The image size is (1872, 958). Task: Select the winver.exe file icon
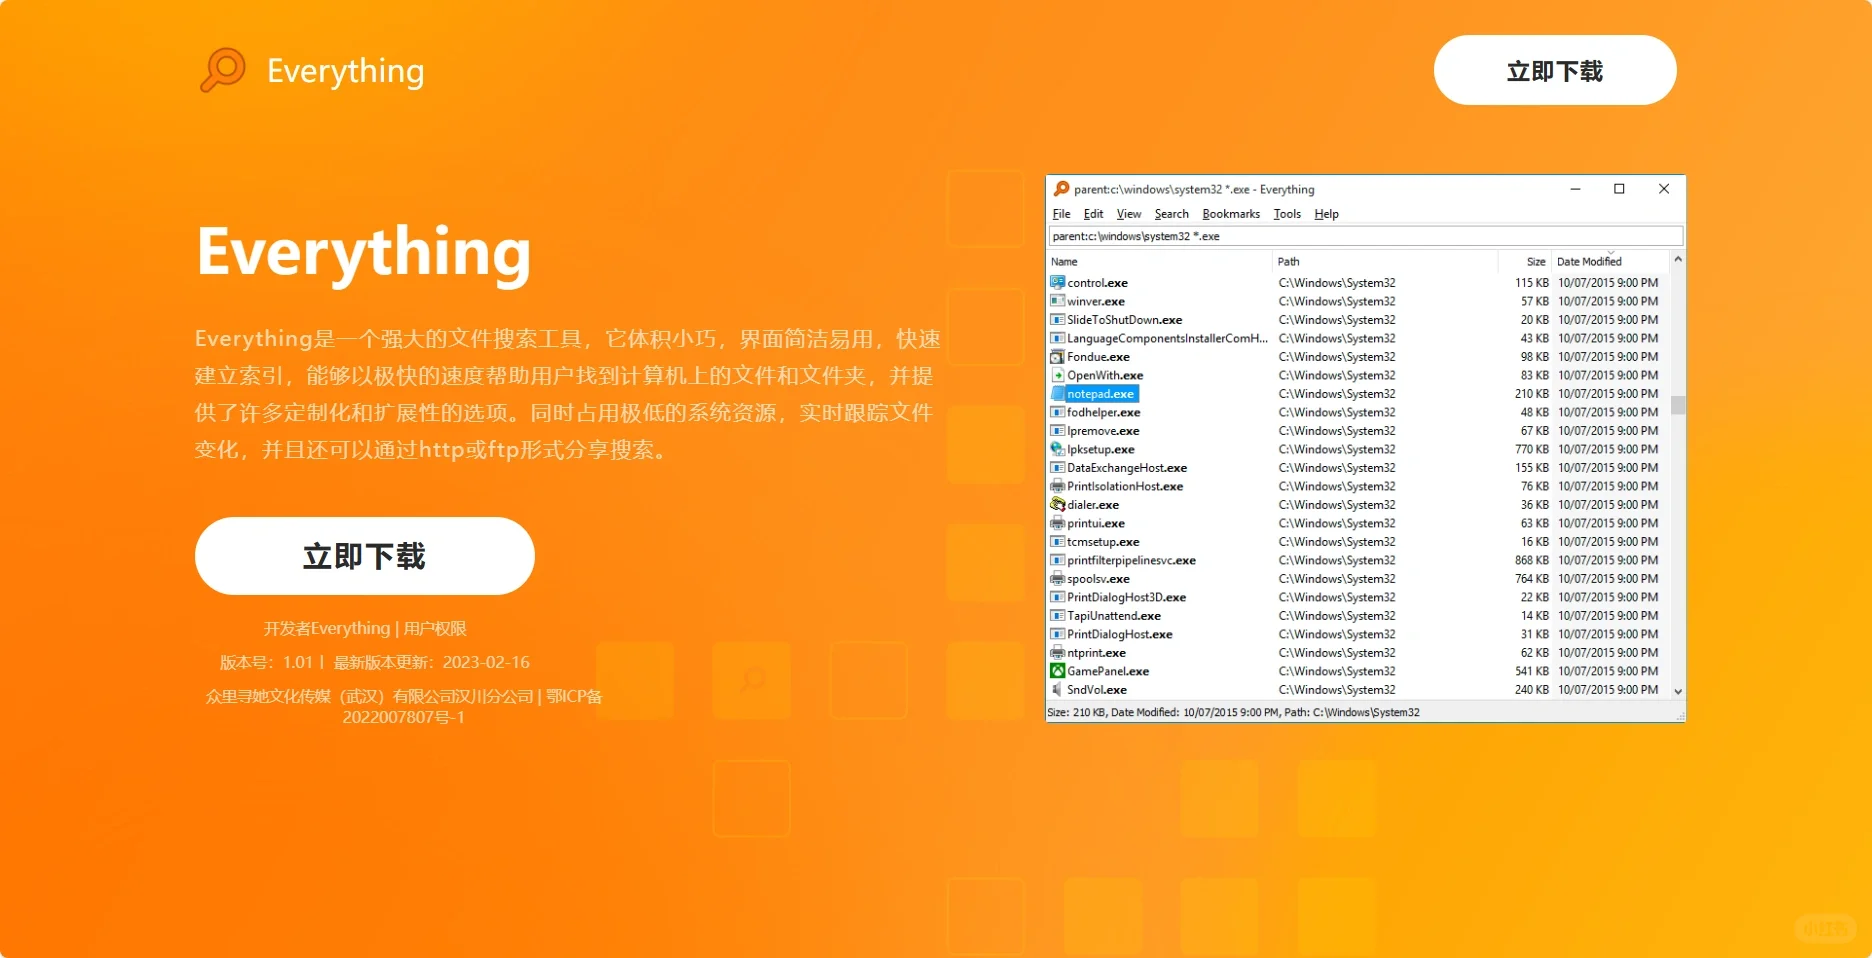pyautogui.click(x=1057, y=301)
